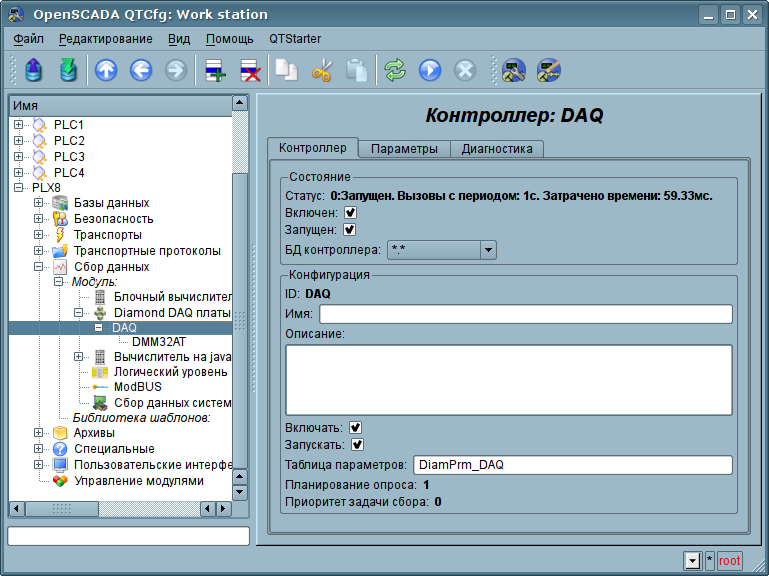
Task: Cut the item with the scissors icon
Action: click(x=322, y=70)
